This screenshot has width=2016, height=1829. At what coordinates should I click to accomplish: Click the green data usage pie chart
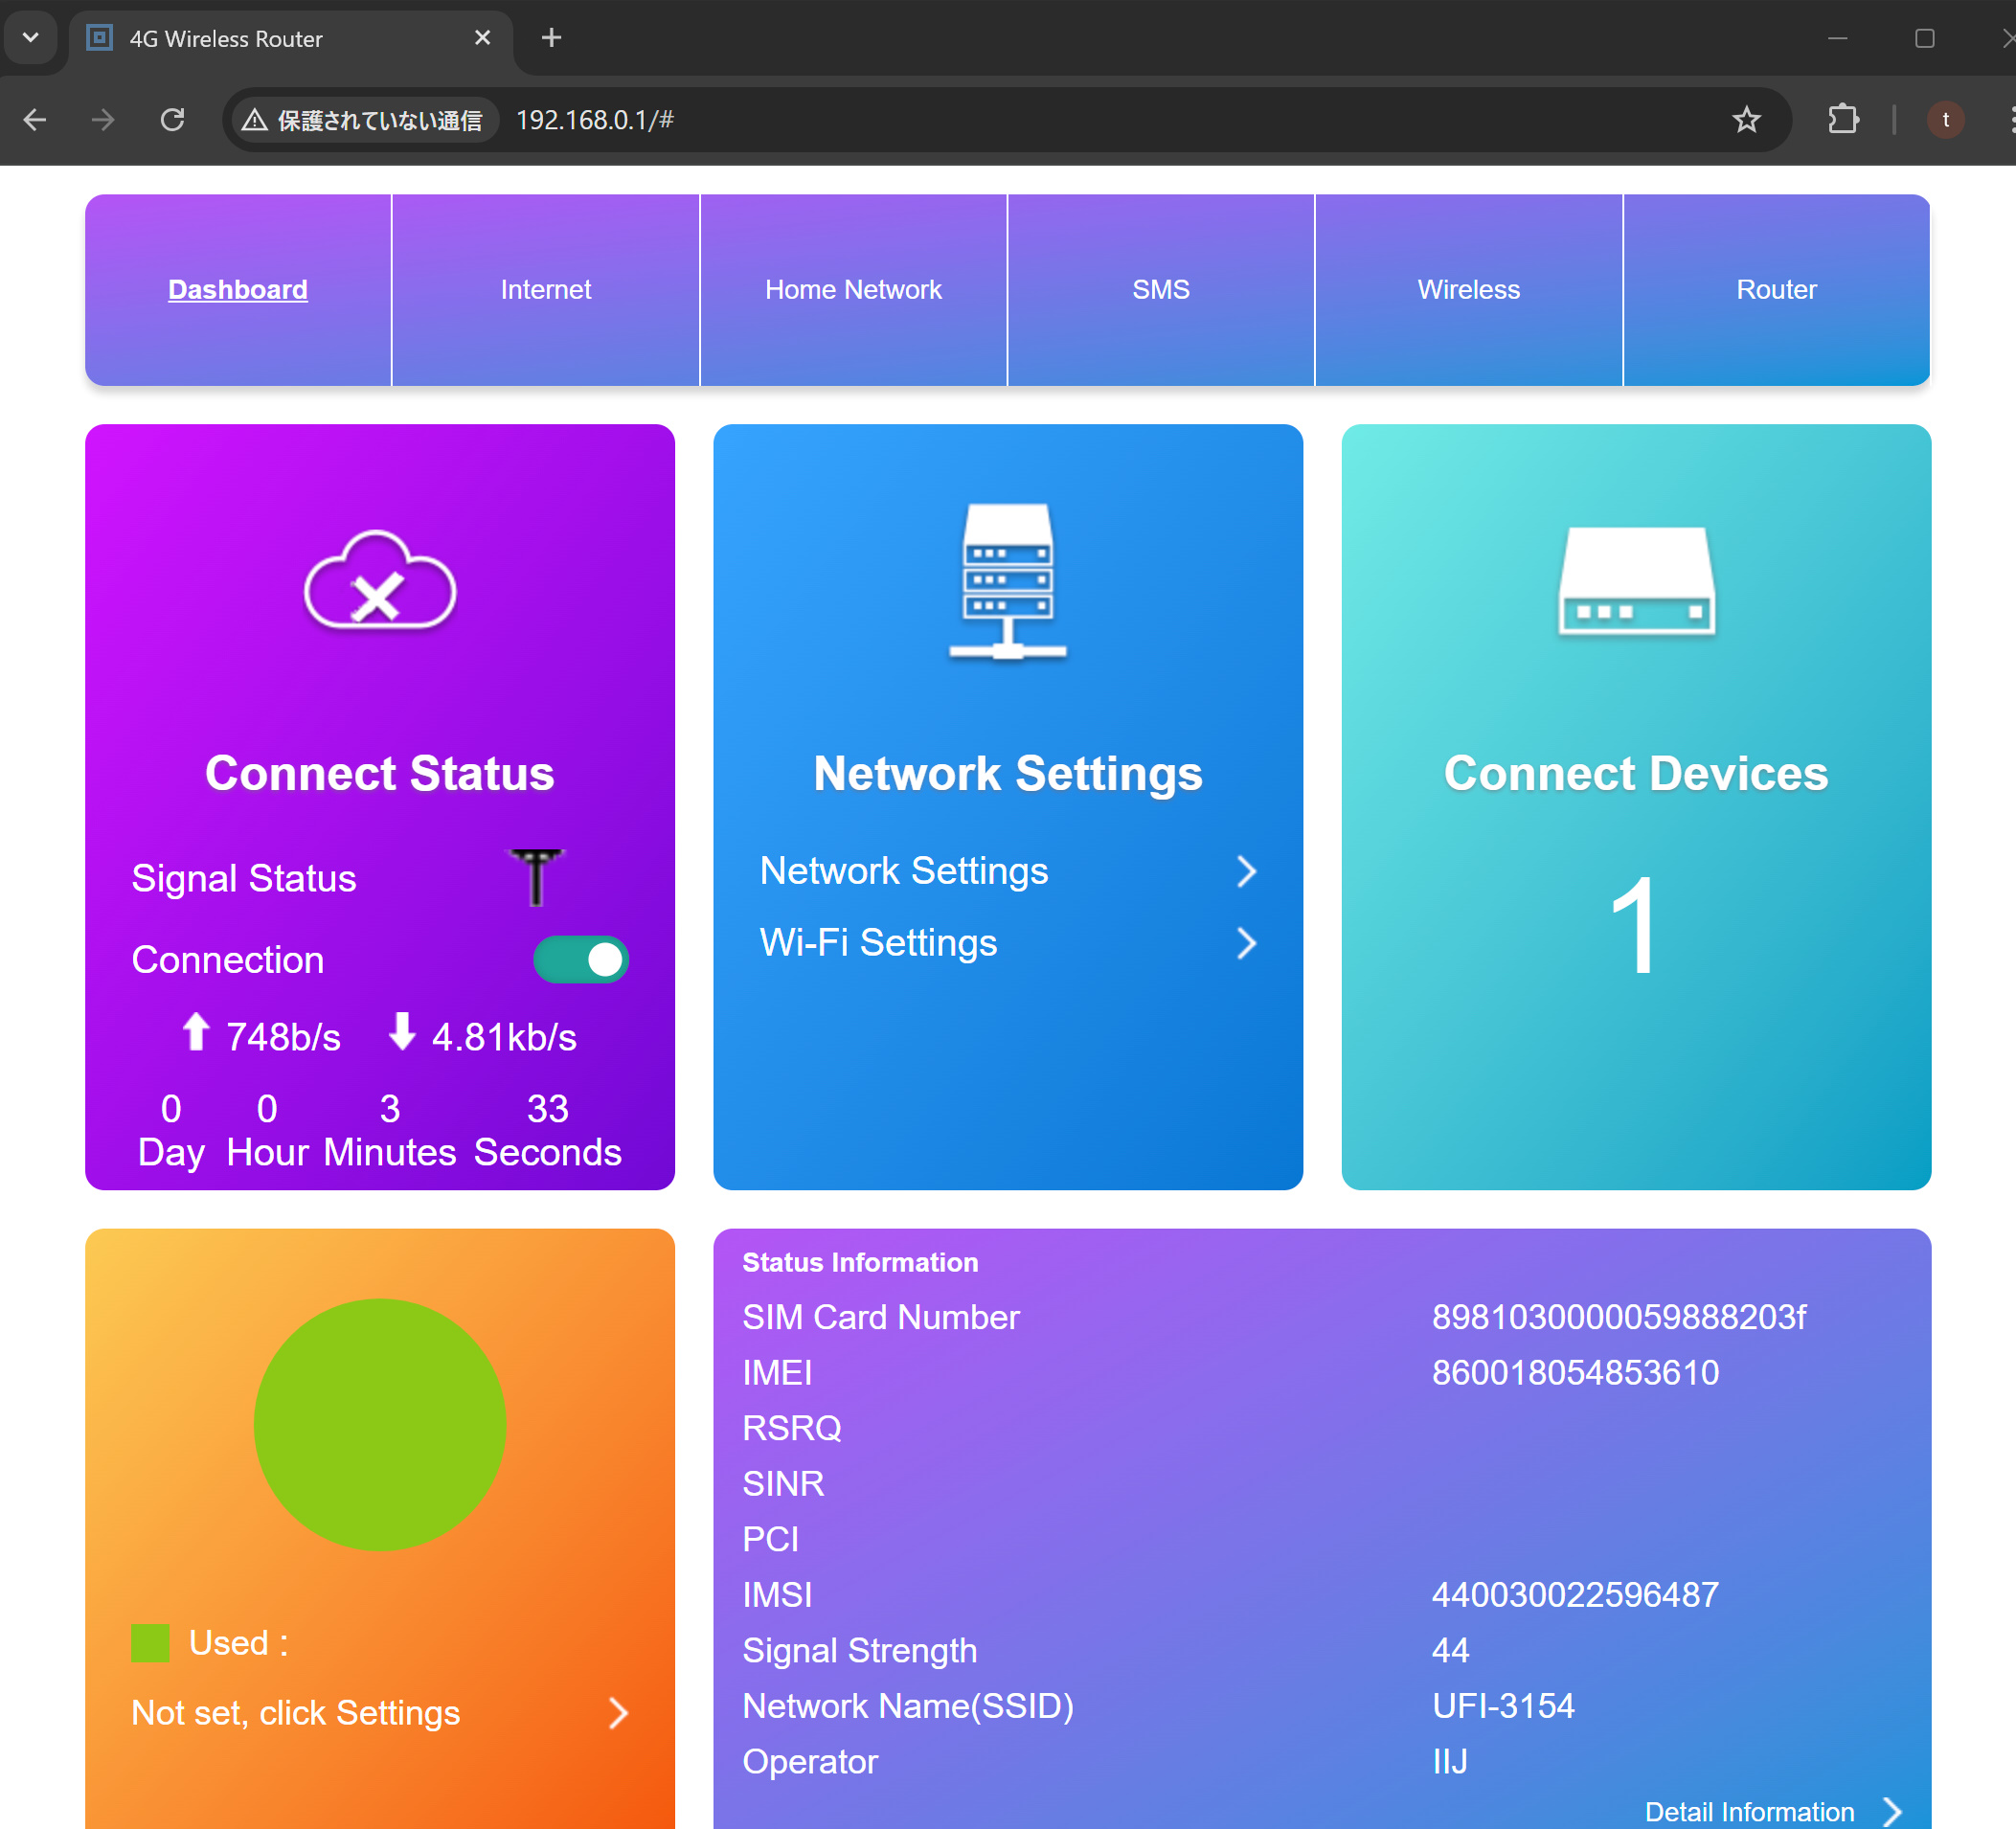pyautogui.click(x=380, y=1424)
